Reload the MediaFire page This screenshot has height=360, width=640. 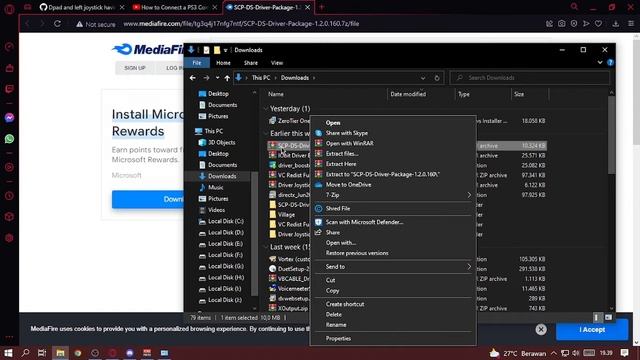(58, 24)
